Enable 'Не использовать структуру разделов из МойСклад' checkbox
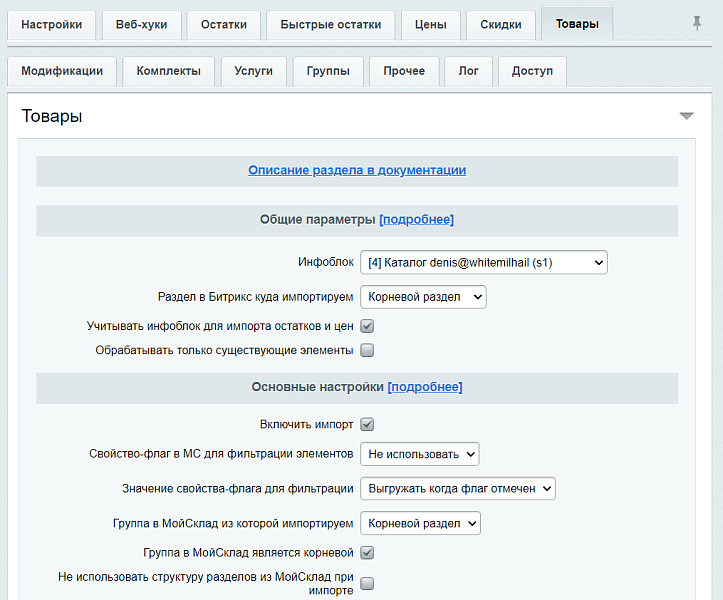723x600 pixels. tap(367, 583)
